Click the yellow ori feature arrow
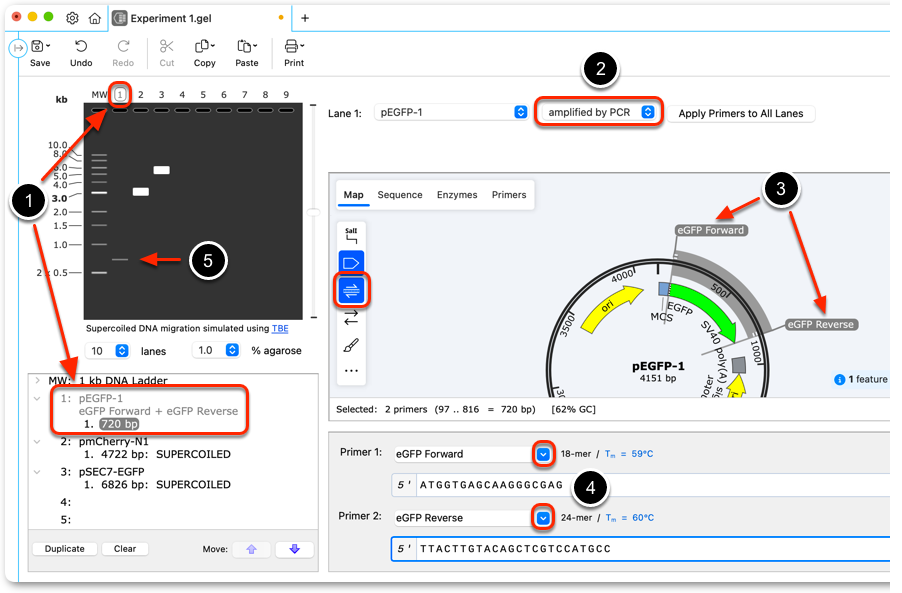The image size is (902, 593). click(x=611, y=307)
